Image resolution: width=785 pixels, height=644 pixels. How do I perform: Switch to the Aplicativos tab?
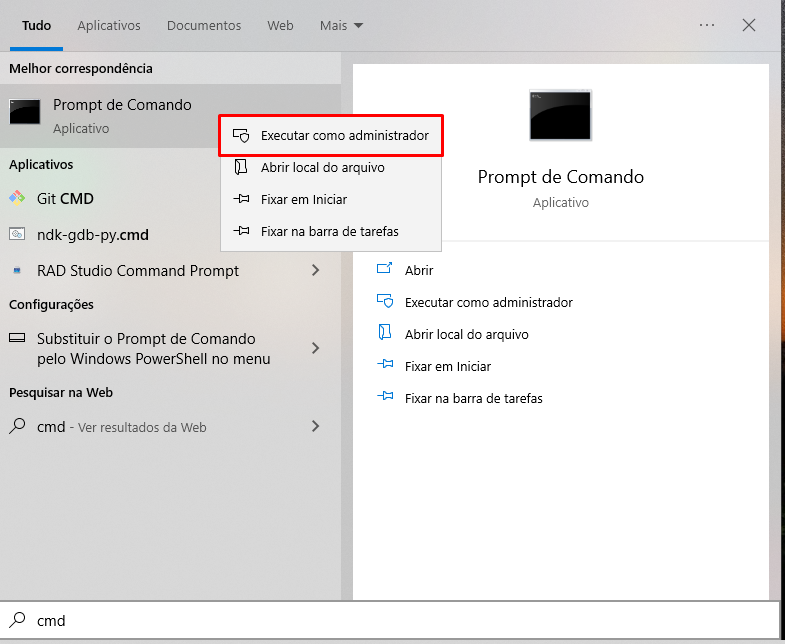[109, 26]
